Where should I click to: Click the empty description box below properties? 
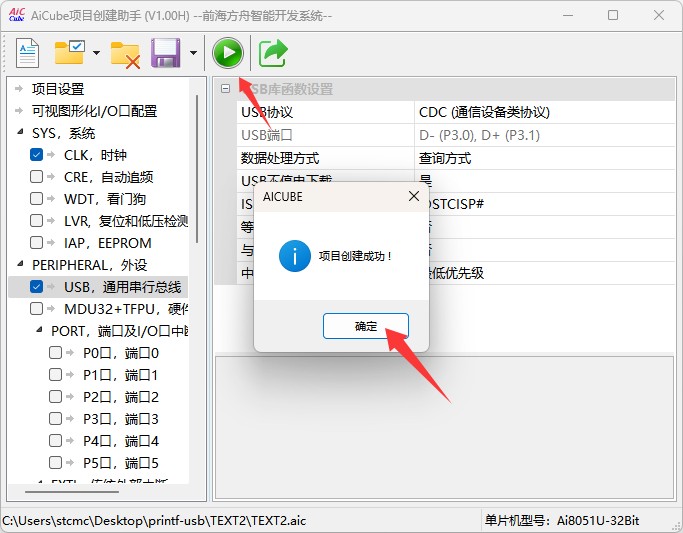pyautogui.click(x=445, y=428)
